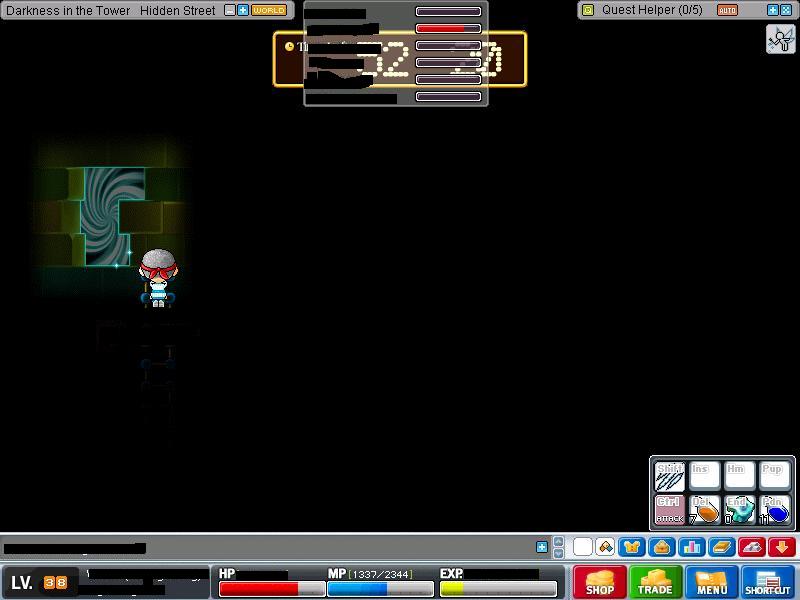Use the blue potion in Pdn quickslot
The image size is (800, 600).
coord(774,510)
